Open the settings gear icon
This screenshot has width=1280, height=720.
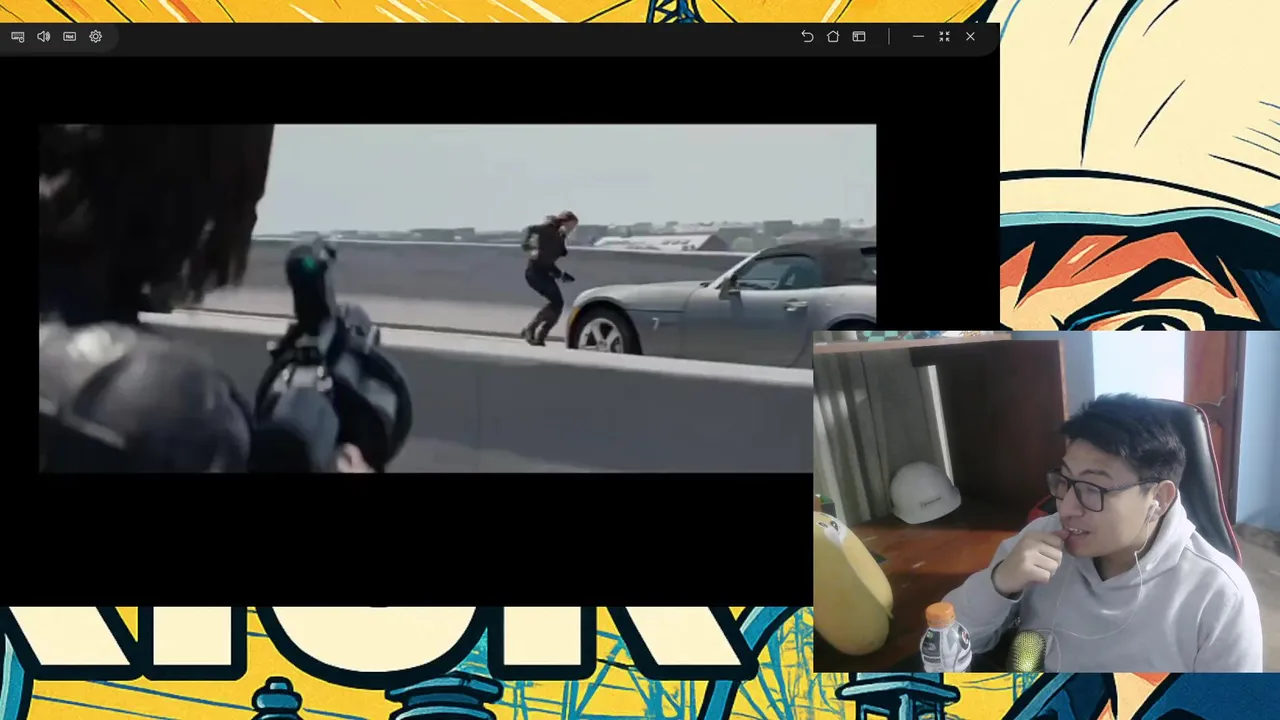pyautogui.click(x=96, y=36)
